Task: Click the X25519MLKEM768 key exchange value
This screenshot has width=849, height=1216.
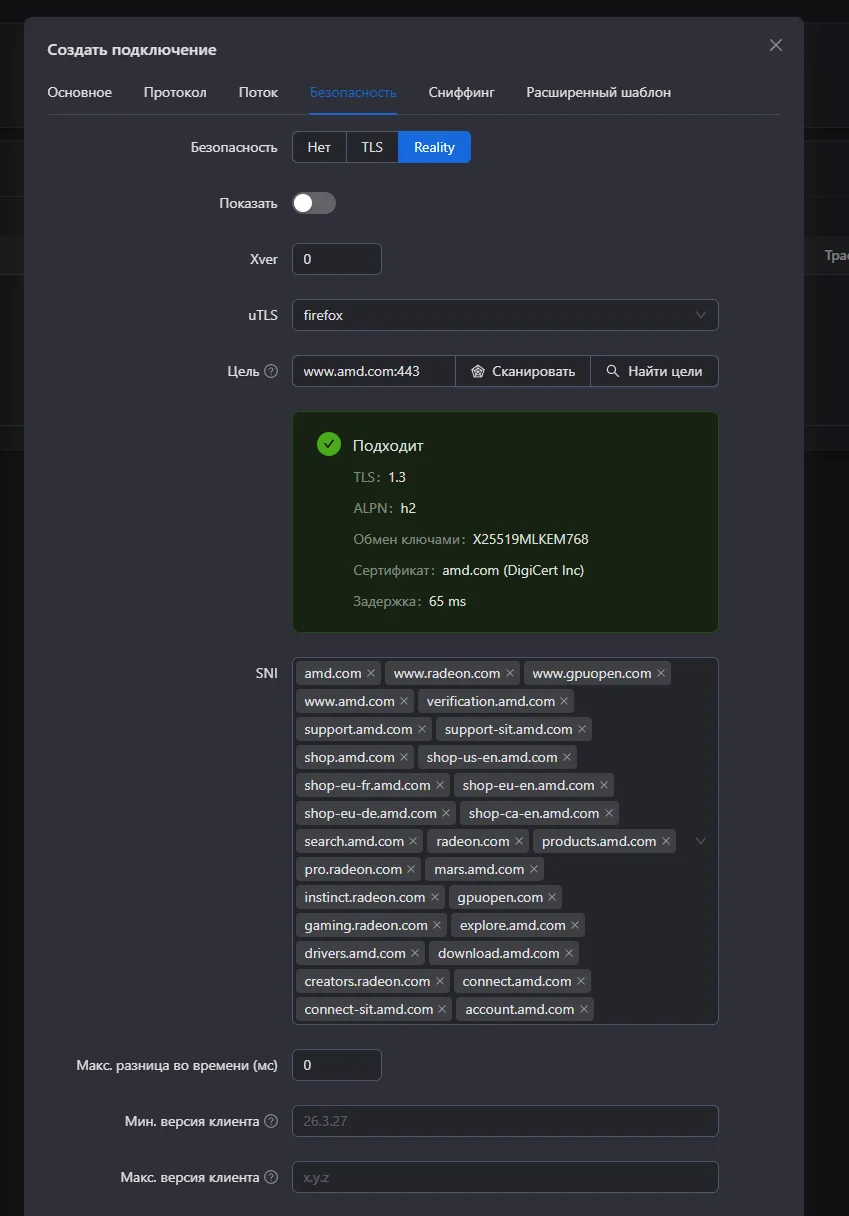Action: click(x=531, y=539)
